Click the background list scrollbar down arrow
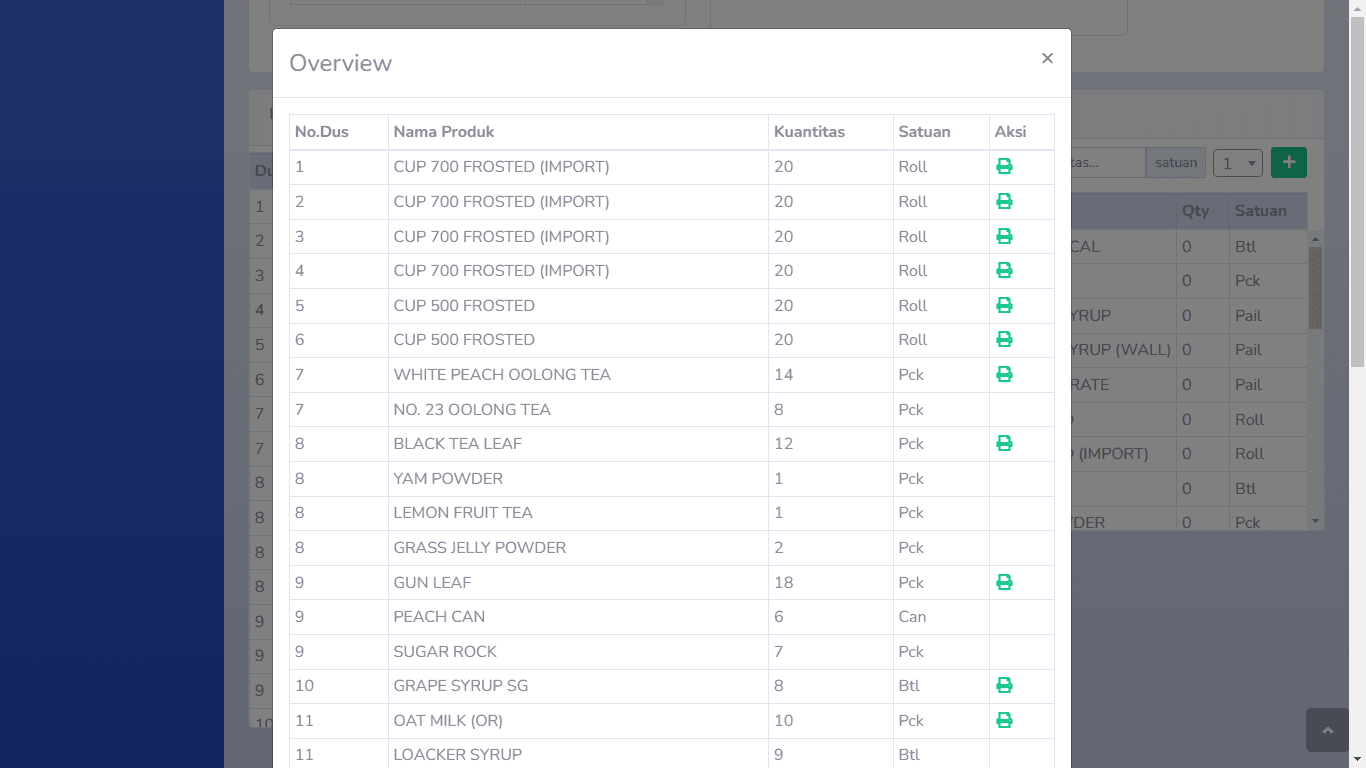The image size is (1366, 768). [x=1315, y=522]
